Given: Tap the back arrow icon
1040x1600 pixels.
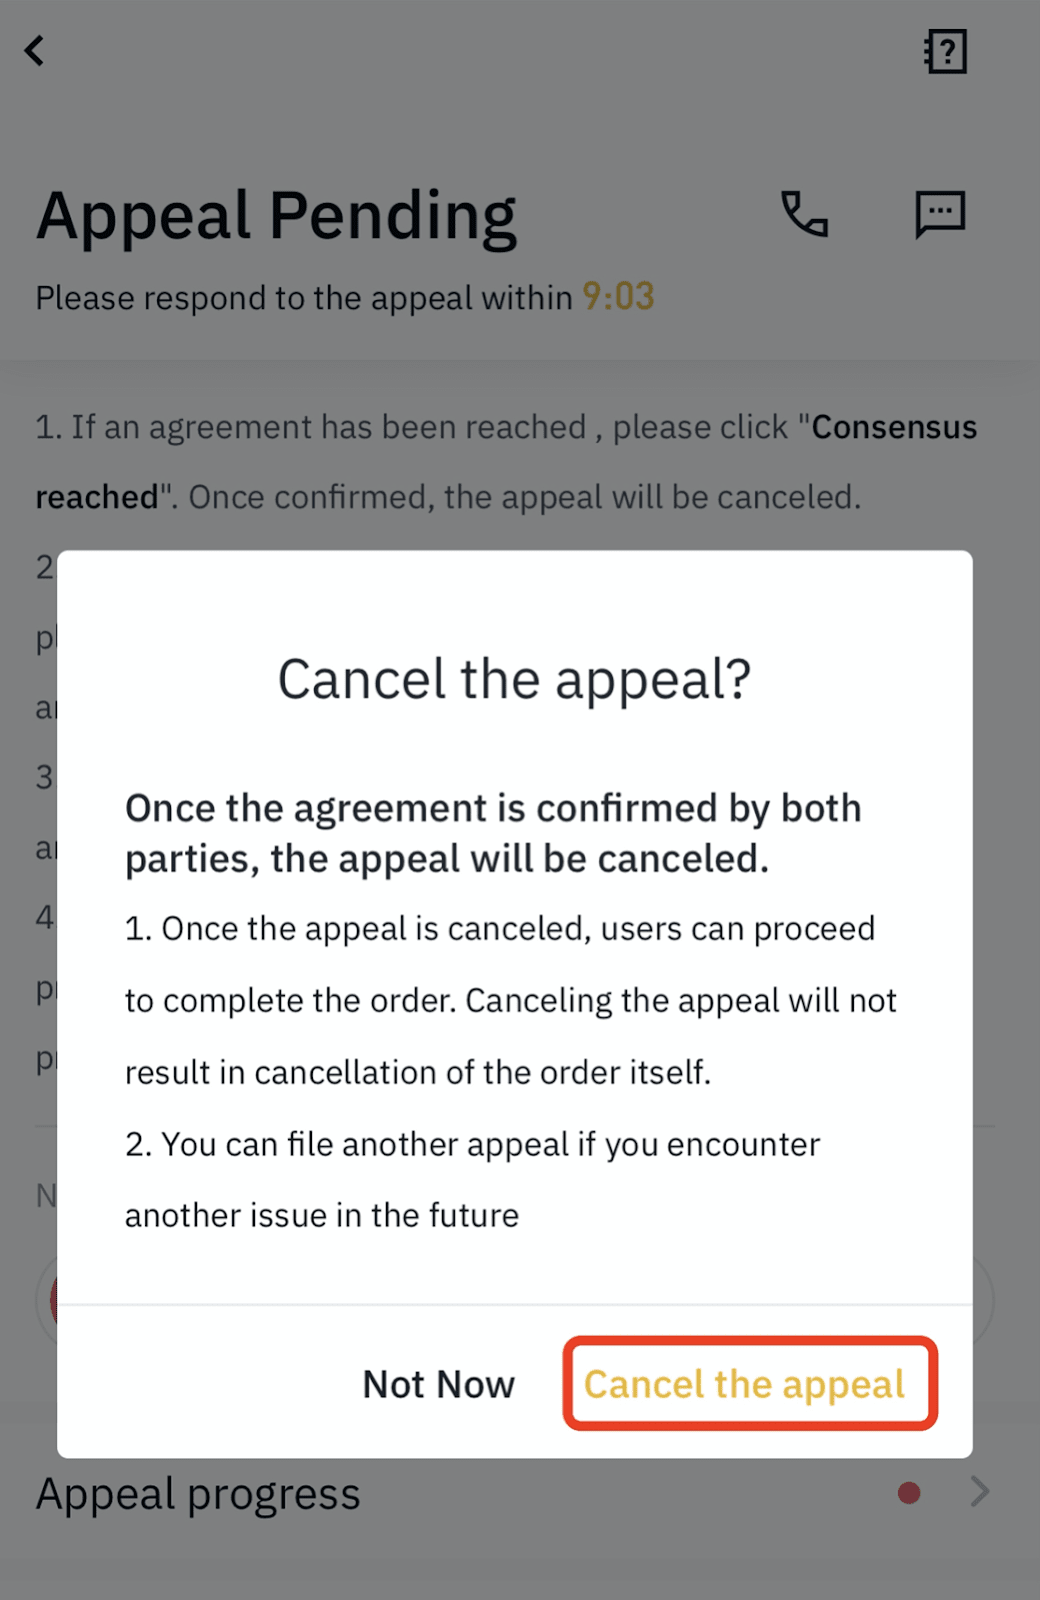Looking at the screenshot, I should 35,50.
